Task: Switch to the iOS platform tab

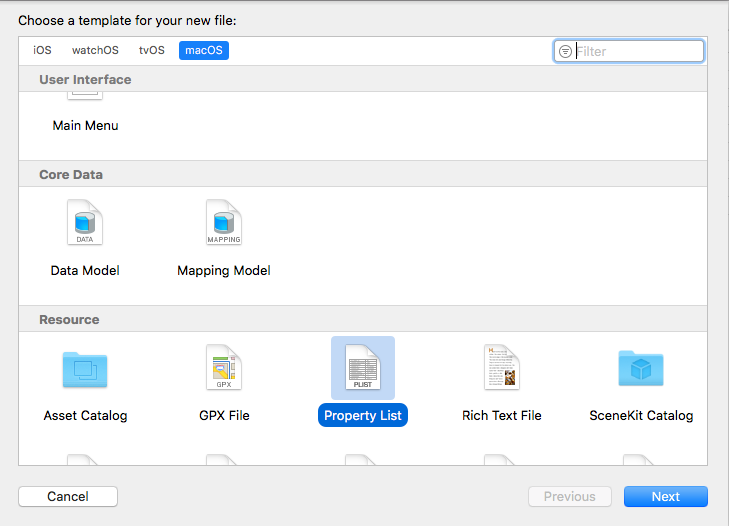Action: point(42,50)
